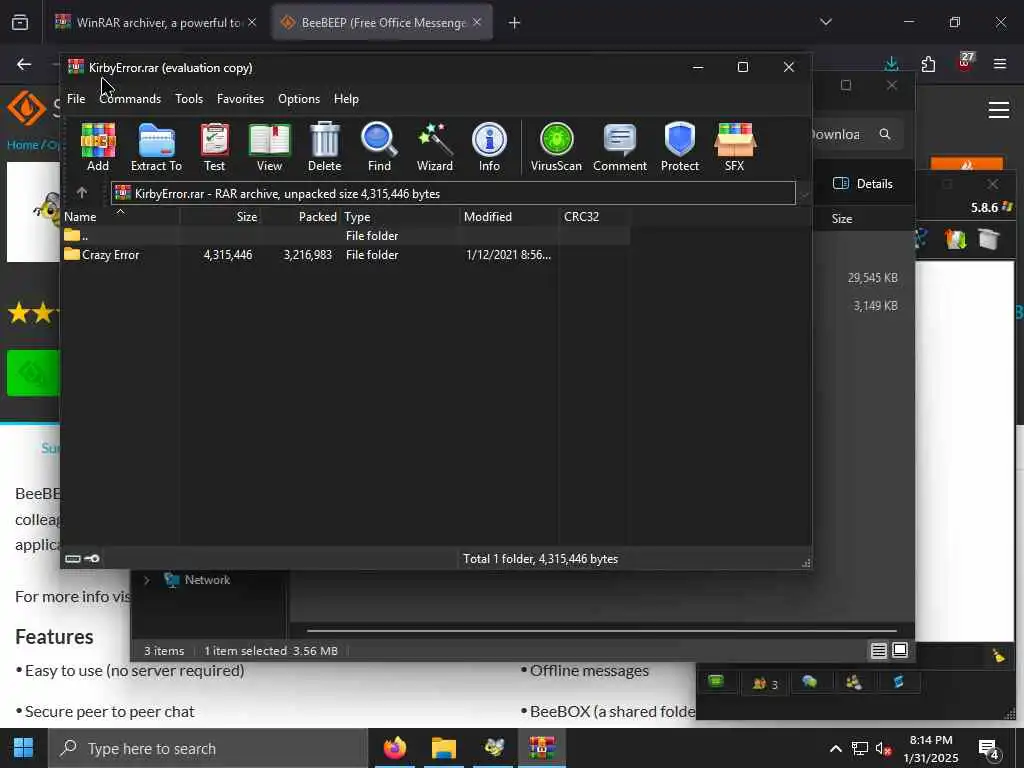Open browser downloads panel
The width and height of the screenshot is (1024, 768).
891,64
